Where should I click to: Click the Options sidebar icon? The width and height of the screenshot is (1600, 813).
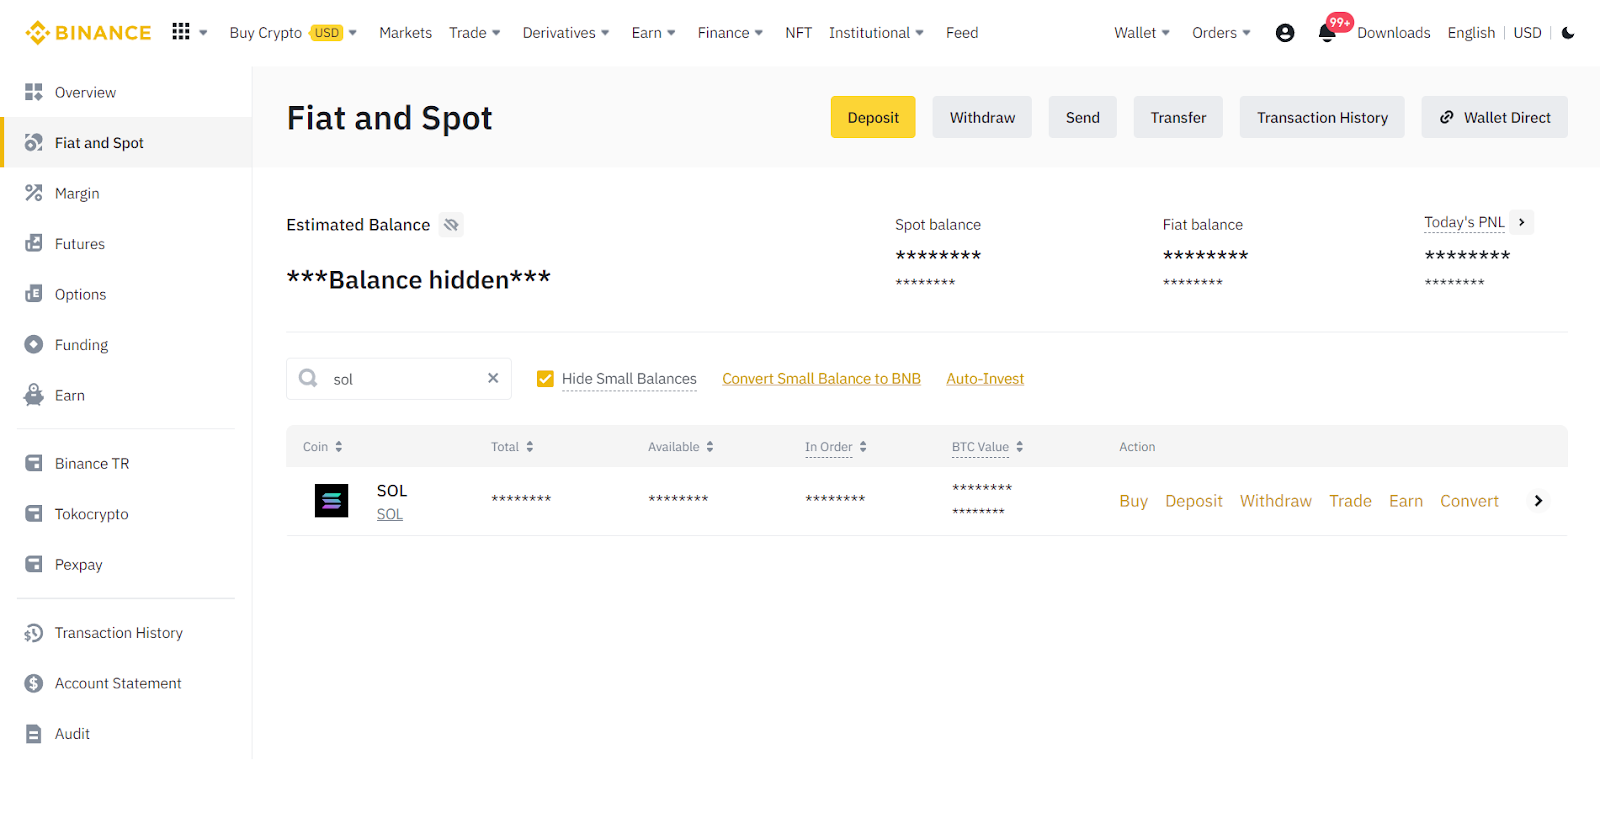click(x=34, y=294)
